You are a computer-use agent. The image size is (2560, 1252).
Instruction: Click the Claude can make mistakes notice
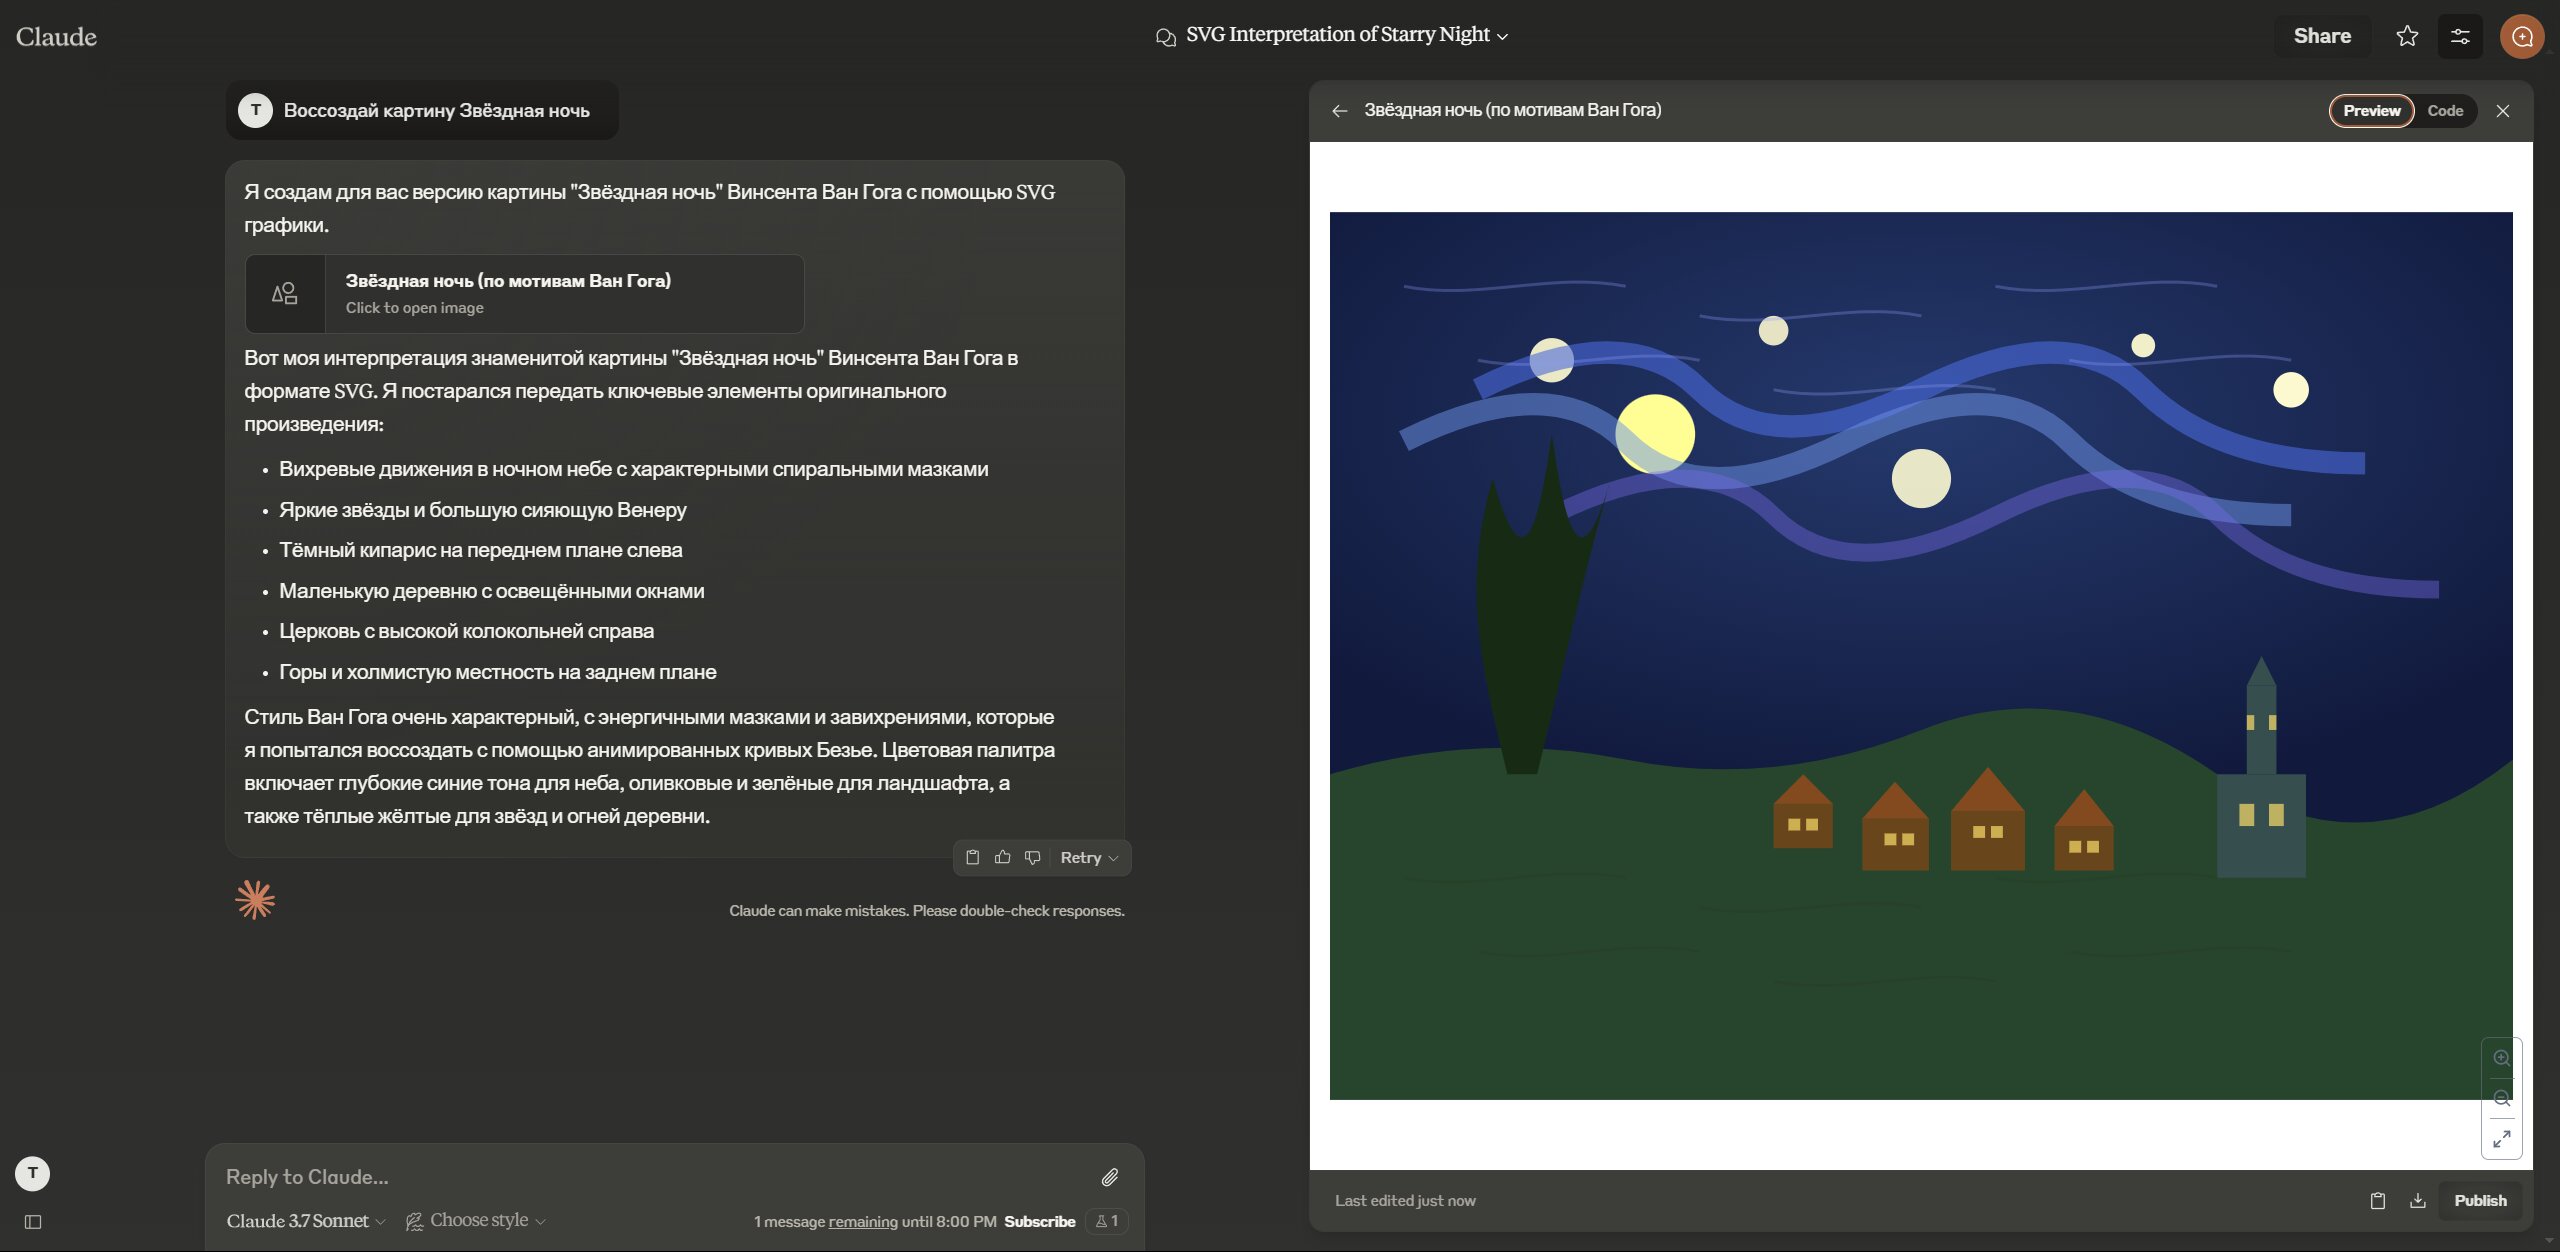(x=926, y=911)
